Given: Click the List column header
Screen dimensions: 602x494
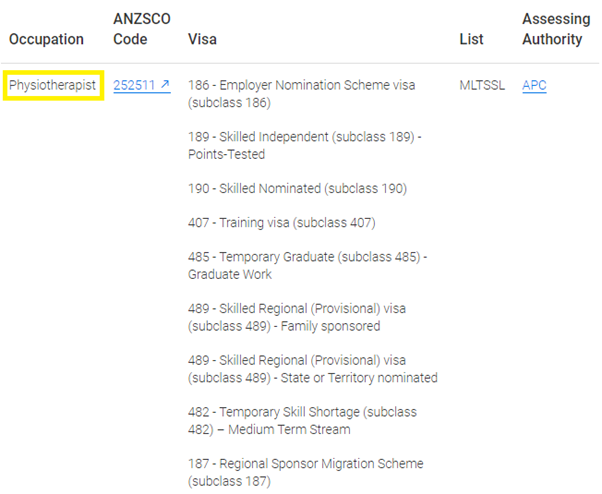Looking at the screenshot, I should click(x=471, y=39).
